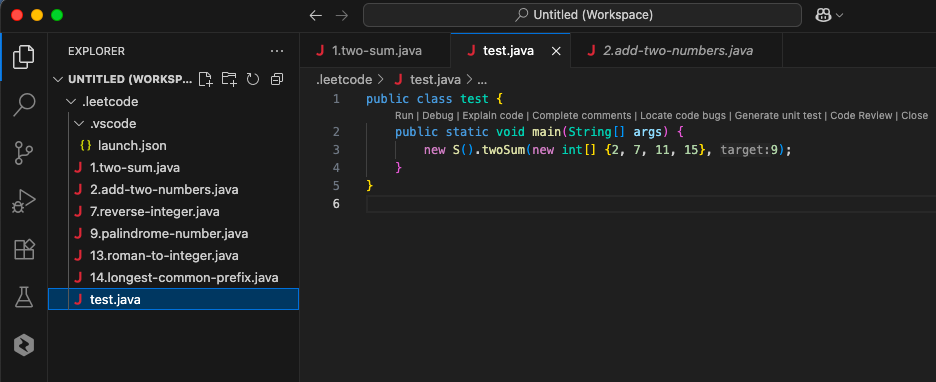
Task: Click the word main in the code
Action: click(x=546, y=132)
